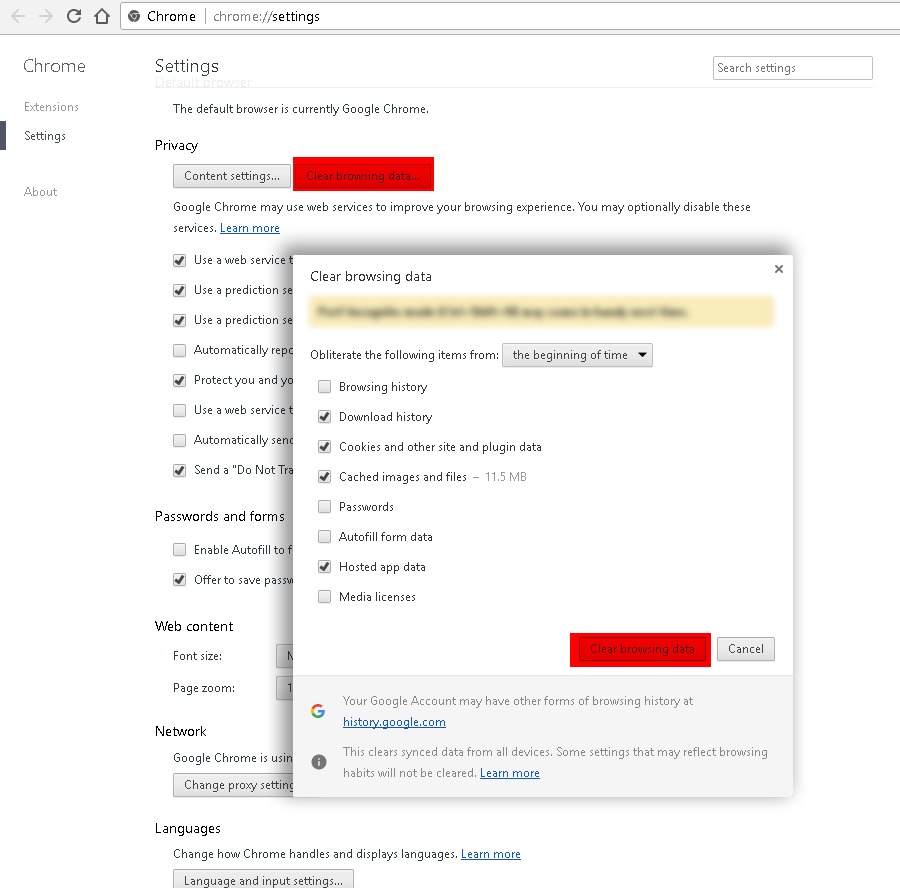900x888 pixels.
Task: Select Settings in left sidebar
Action: click(45, 136)
